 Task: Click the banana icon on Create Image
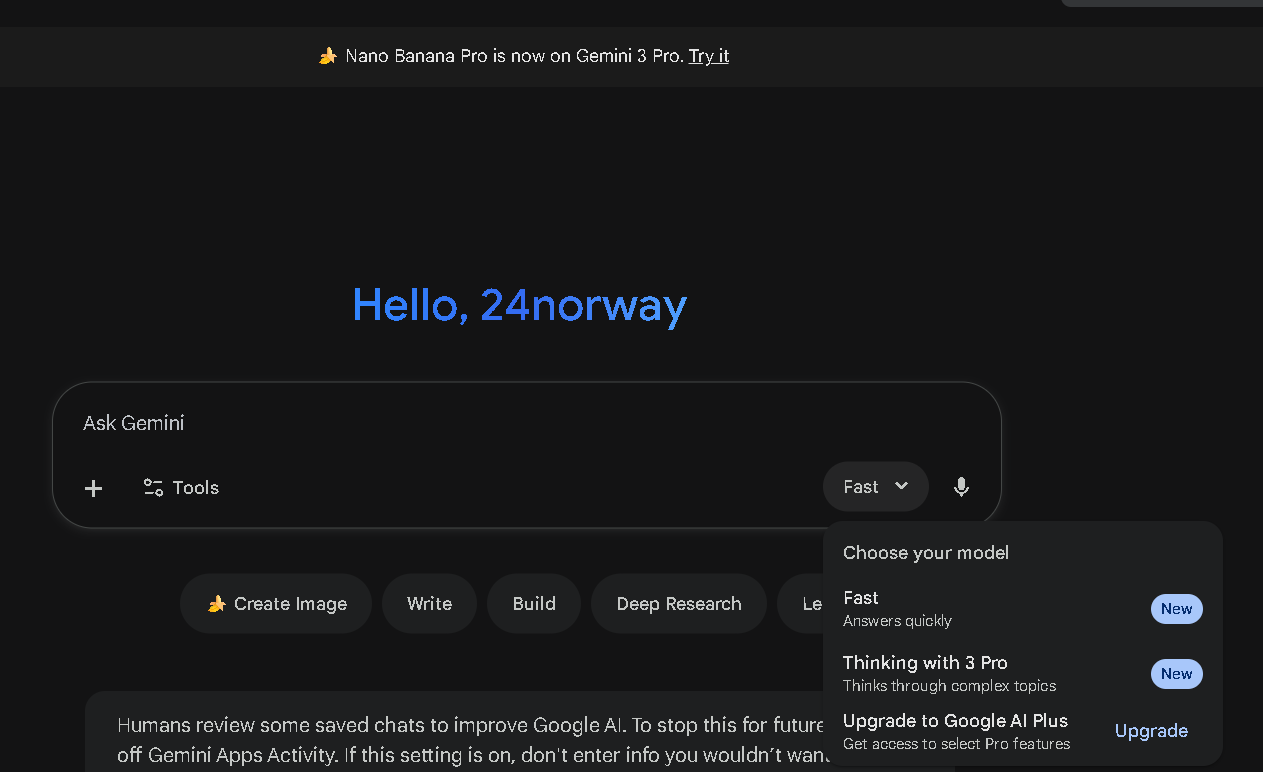coord(216,604)
